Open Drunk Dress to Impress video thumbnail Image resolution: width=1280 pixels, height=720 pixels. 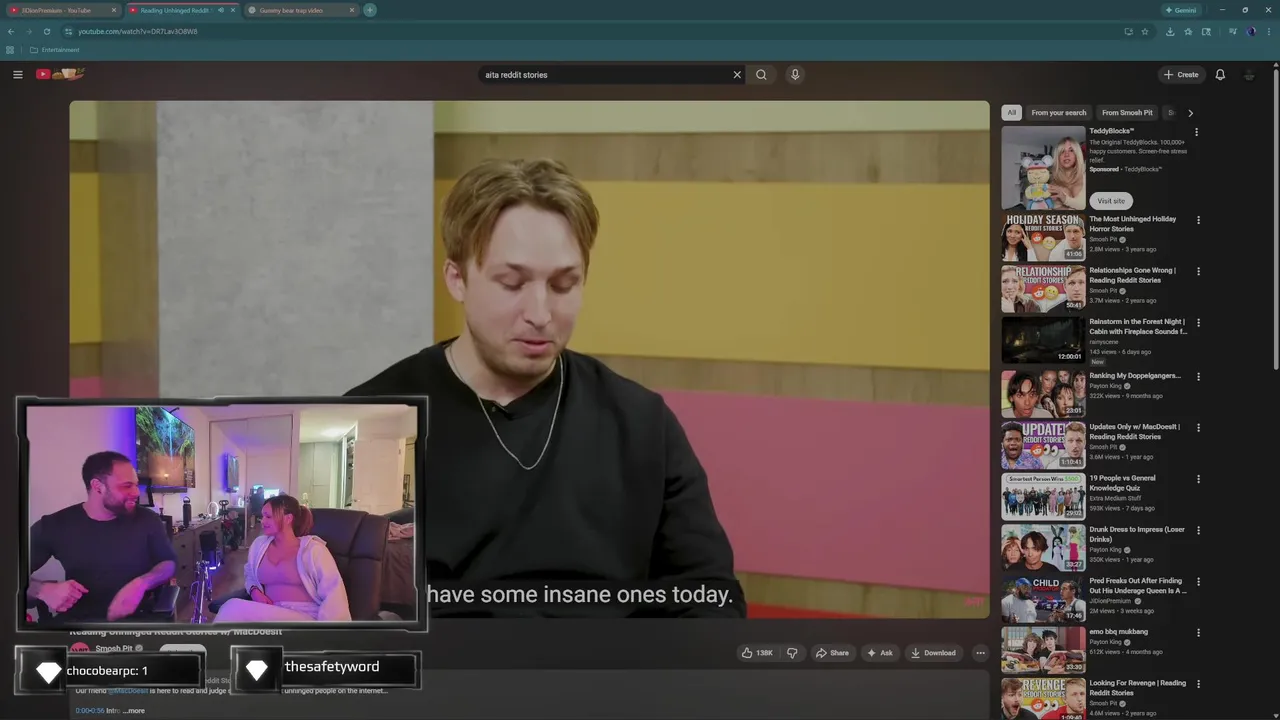point(1043,548)
